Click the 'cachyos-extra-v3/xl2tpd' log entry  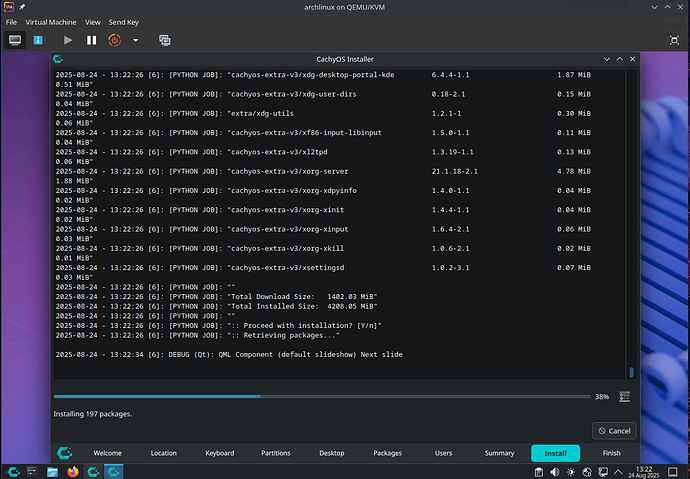pyautogui.click(x=323, y=157)
